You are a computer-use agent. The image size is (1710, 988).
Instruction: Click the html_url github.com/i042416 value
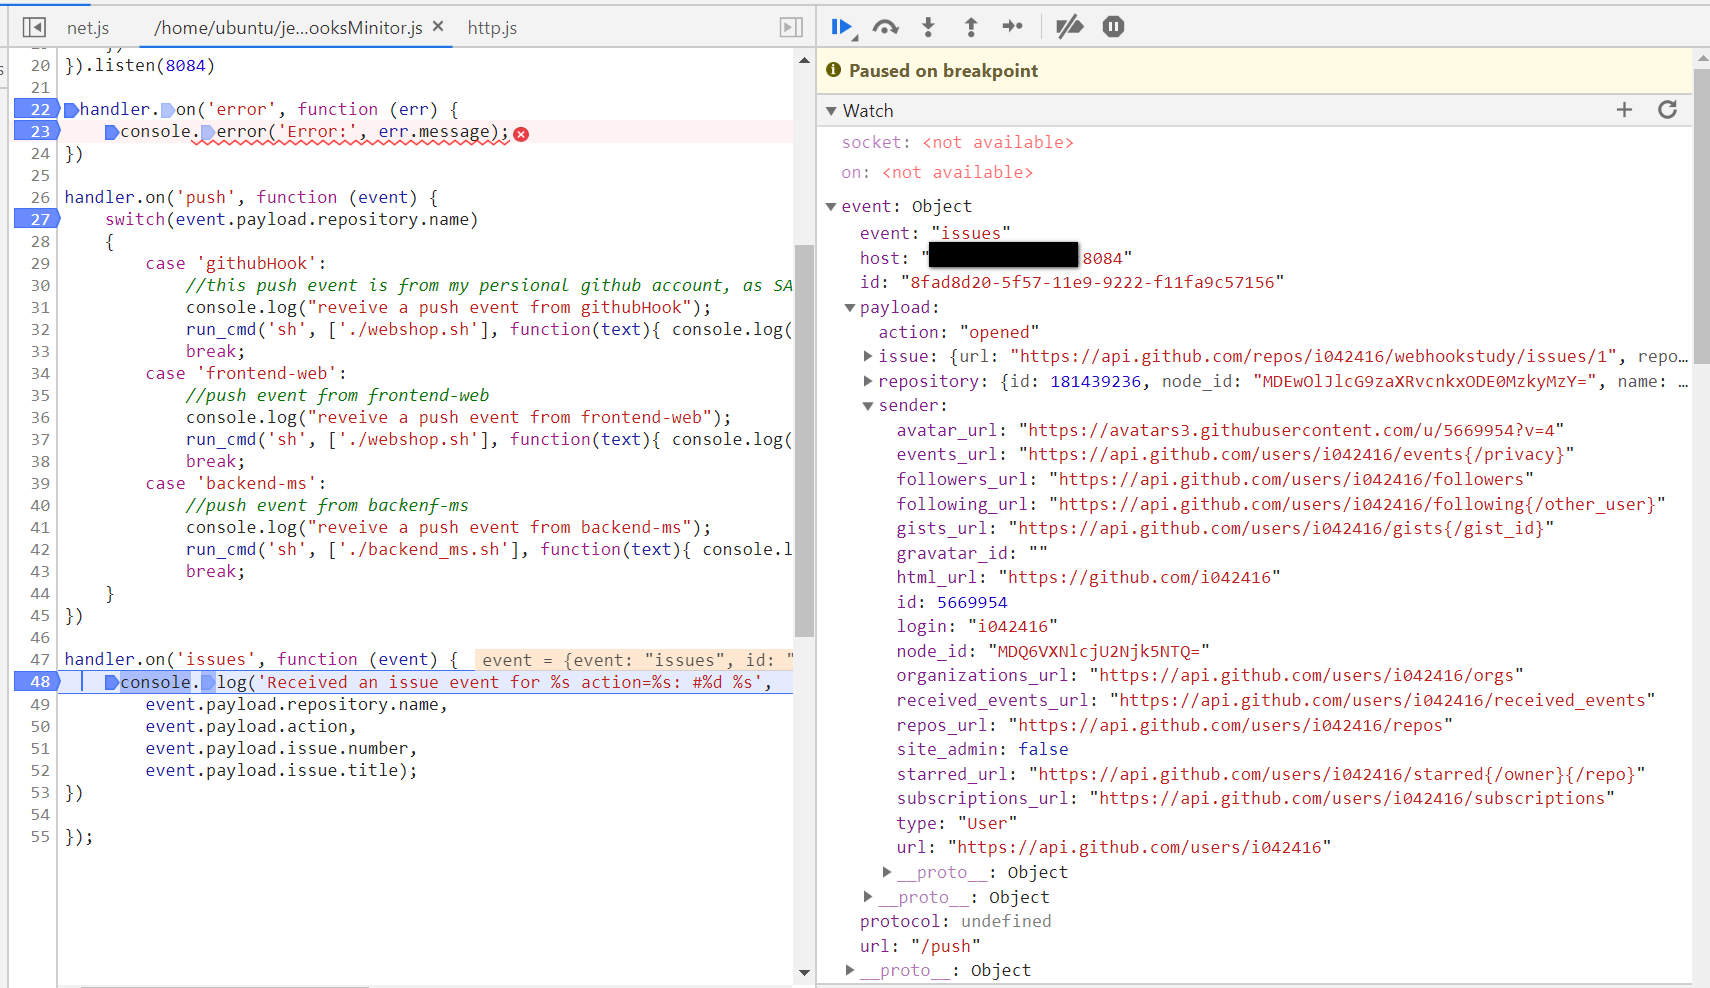tap(1139, 577)
